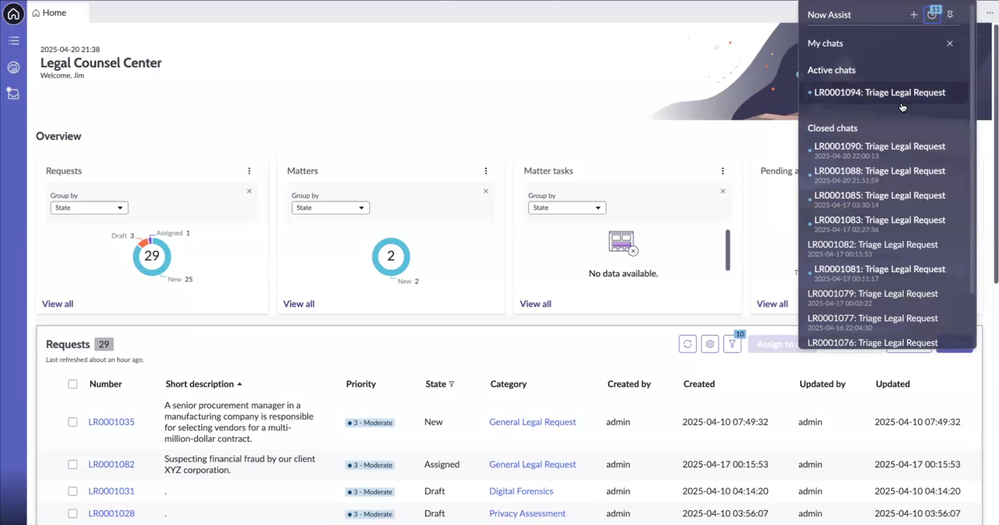999x525 pixels.
Task: Click View all on the Requests card
Action: (57, 304)
